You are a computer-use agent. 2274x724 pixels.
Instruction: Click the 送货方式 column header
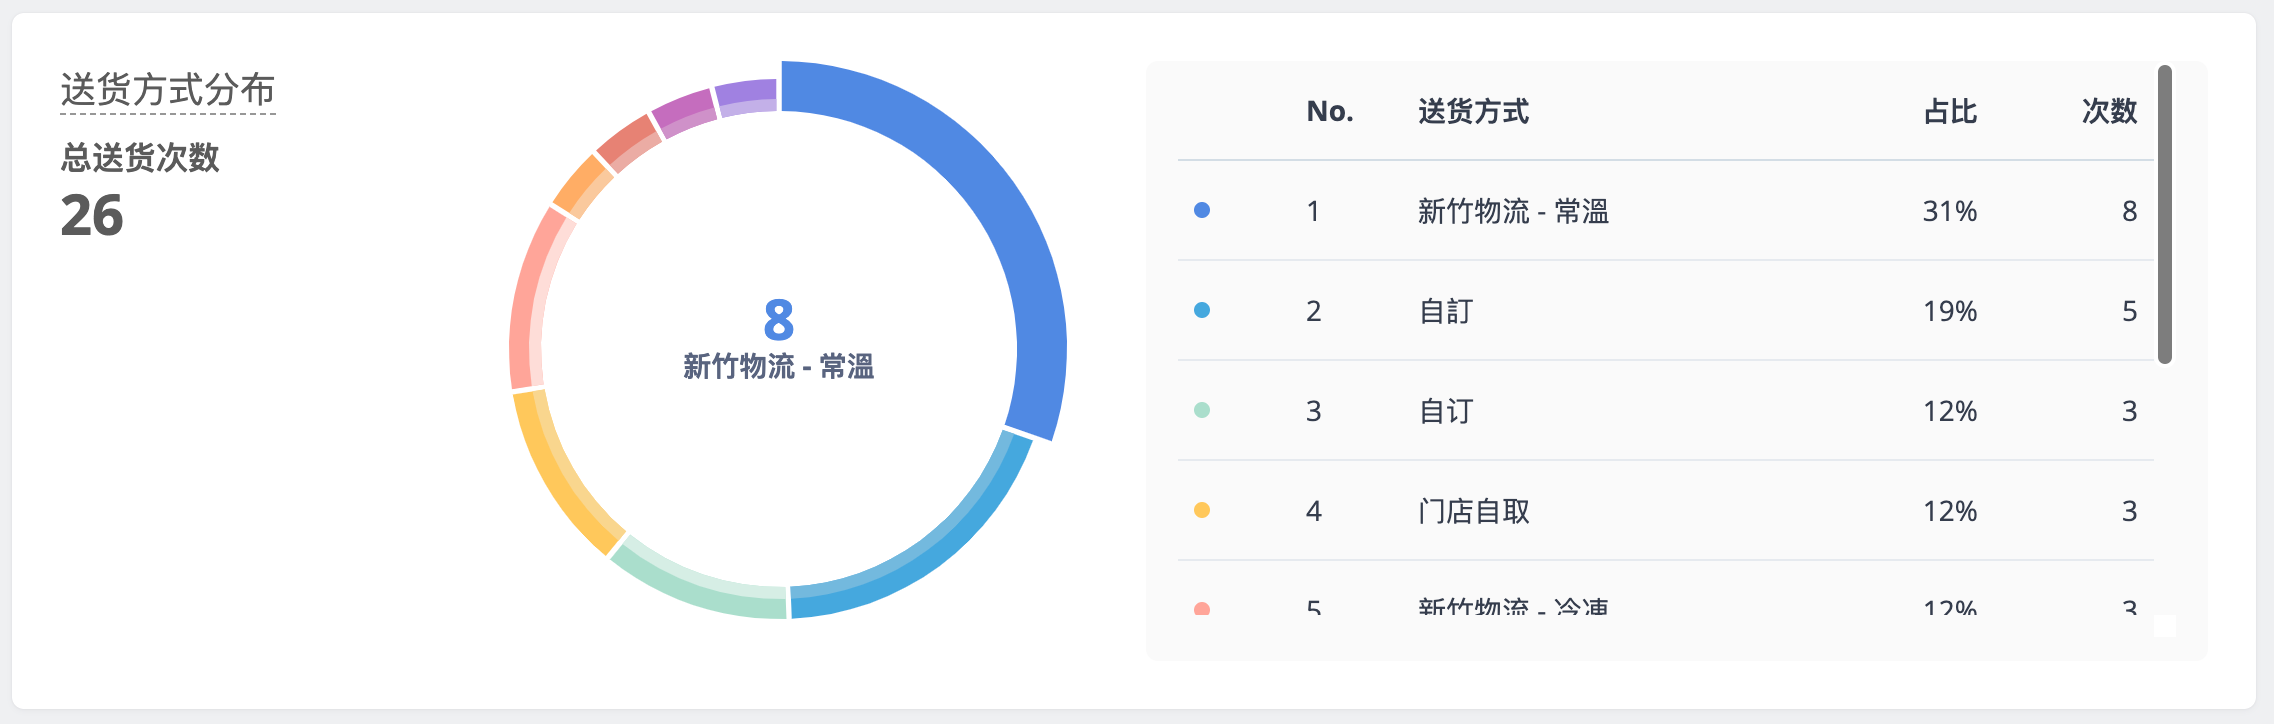1474,111
